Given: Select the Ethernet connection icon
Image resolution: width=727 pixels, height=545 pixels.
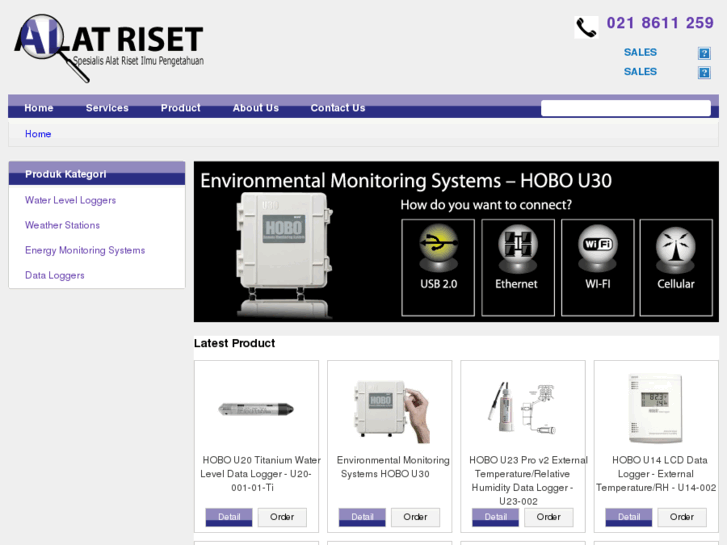Looking at the screenshot, I should 517,248.
